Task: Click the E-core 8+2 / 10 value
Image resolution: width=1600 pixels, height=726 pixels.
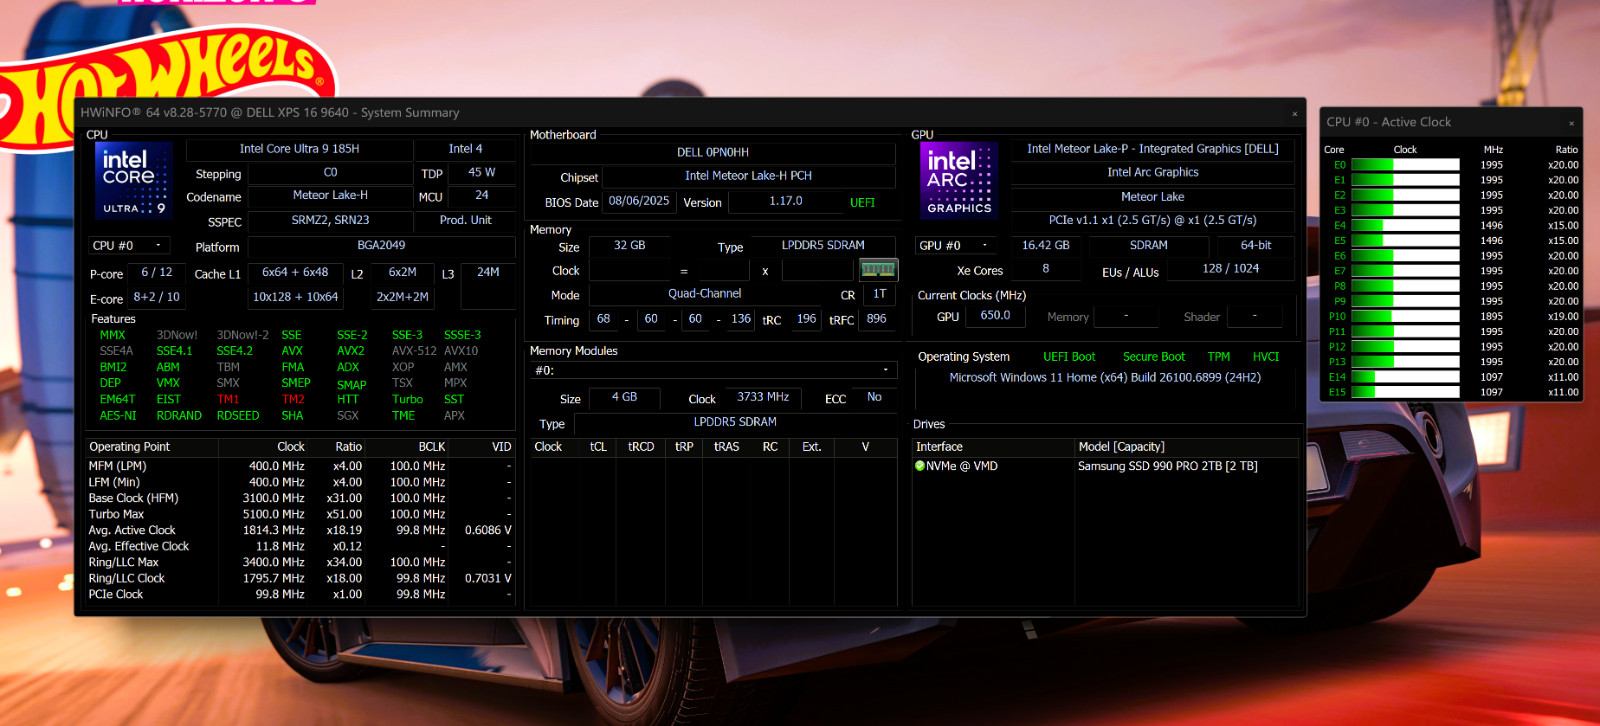Action: (156, 297)
